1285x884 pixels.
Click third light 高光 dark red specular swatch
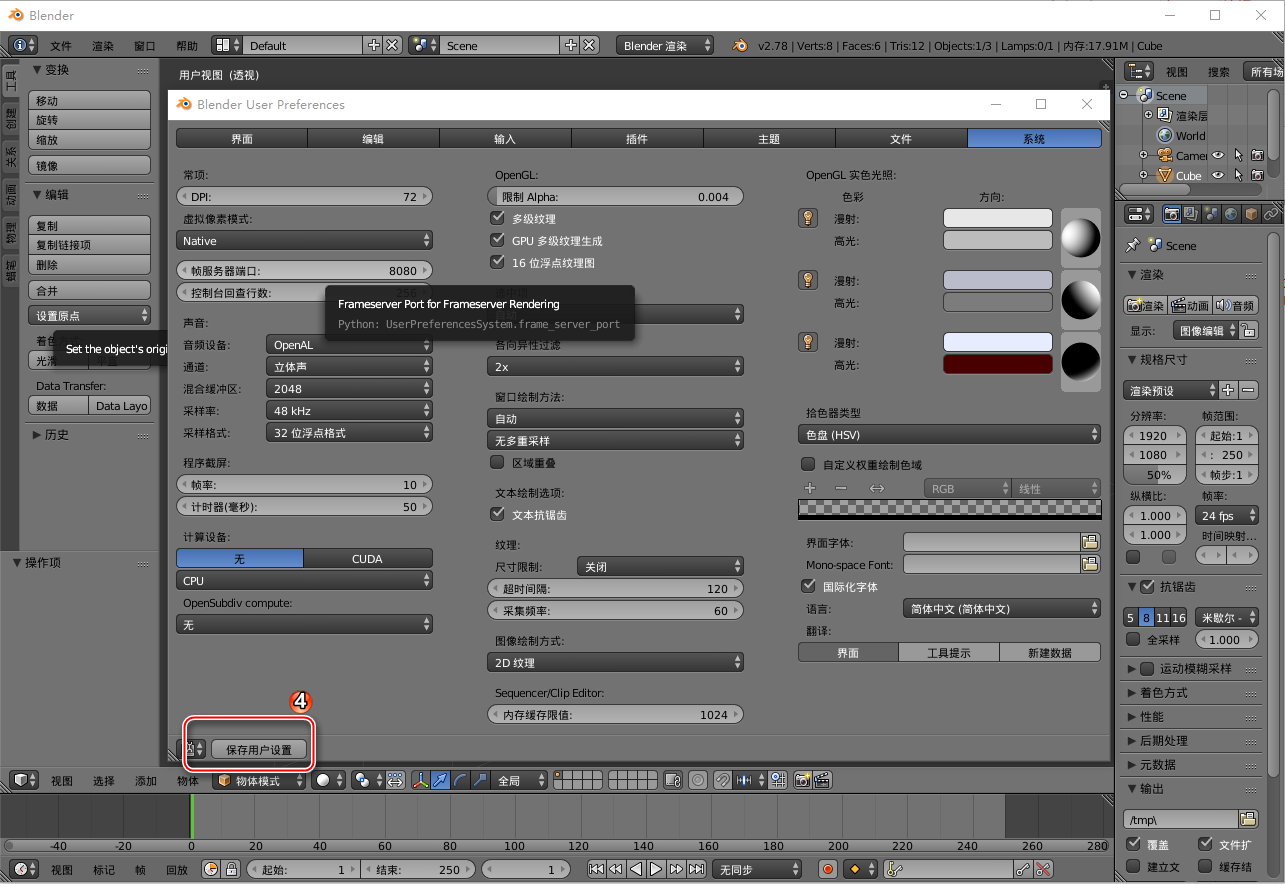(998, 364)
